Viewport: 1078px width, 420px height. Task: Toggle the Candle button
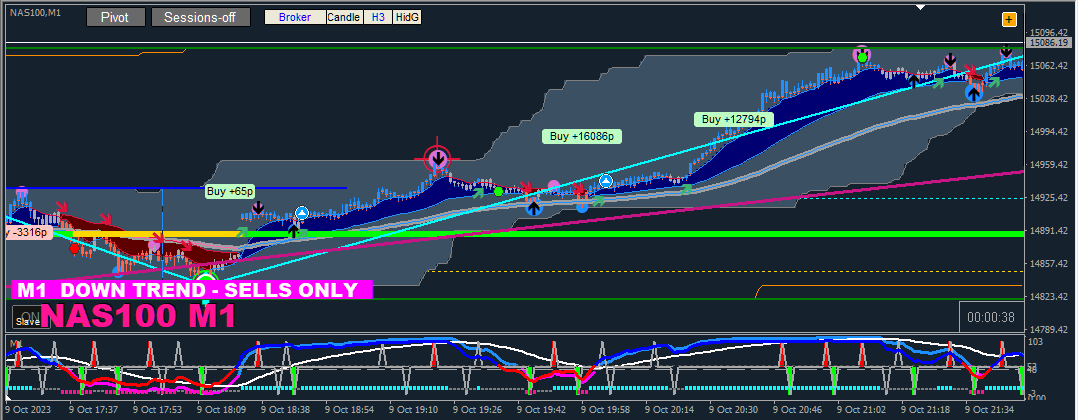[x=344, y=17]
